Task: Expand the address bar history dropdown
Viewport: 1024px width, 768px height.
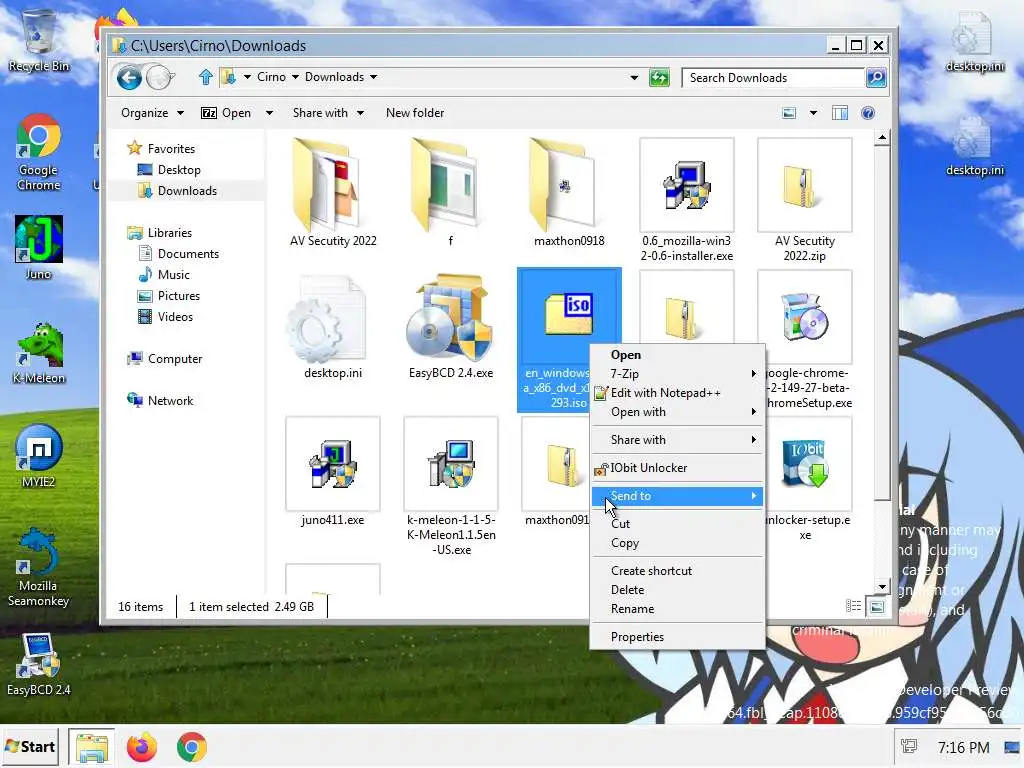Action: pyautogui.click(x=634, y=78)
